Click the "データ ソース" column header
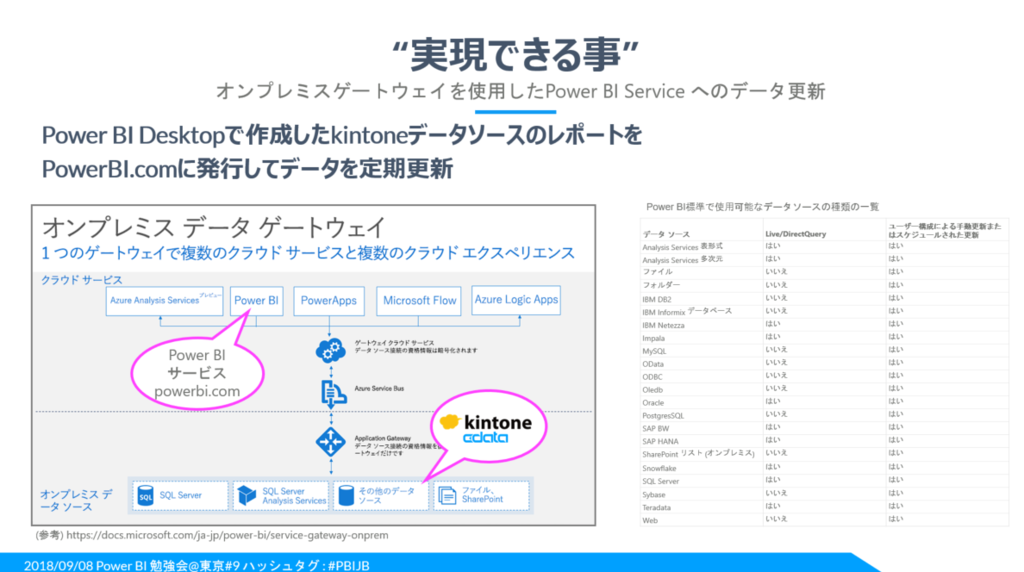The height and width of the screenshot is (572, 1024). tap(666, 234)
